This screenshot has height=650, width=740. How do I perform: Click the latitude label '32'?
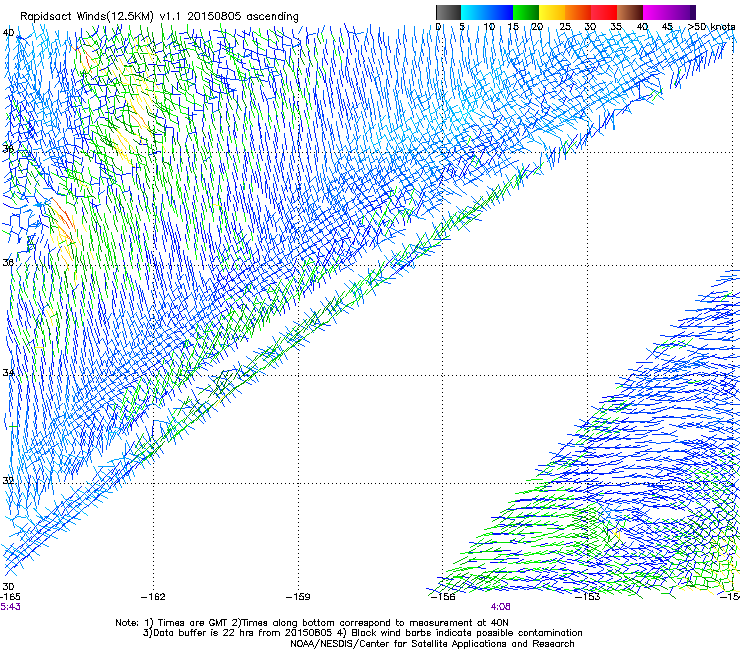point(8,481)
